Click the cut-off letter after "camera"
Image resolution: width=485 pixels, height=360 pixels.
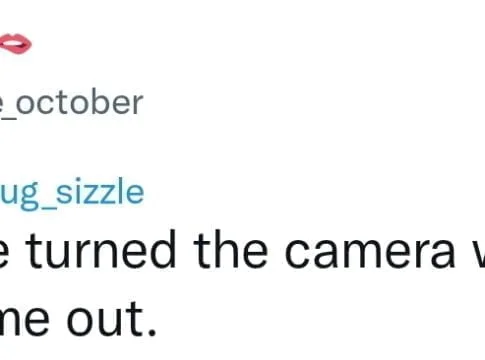click(x=479, y=253)
